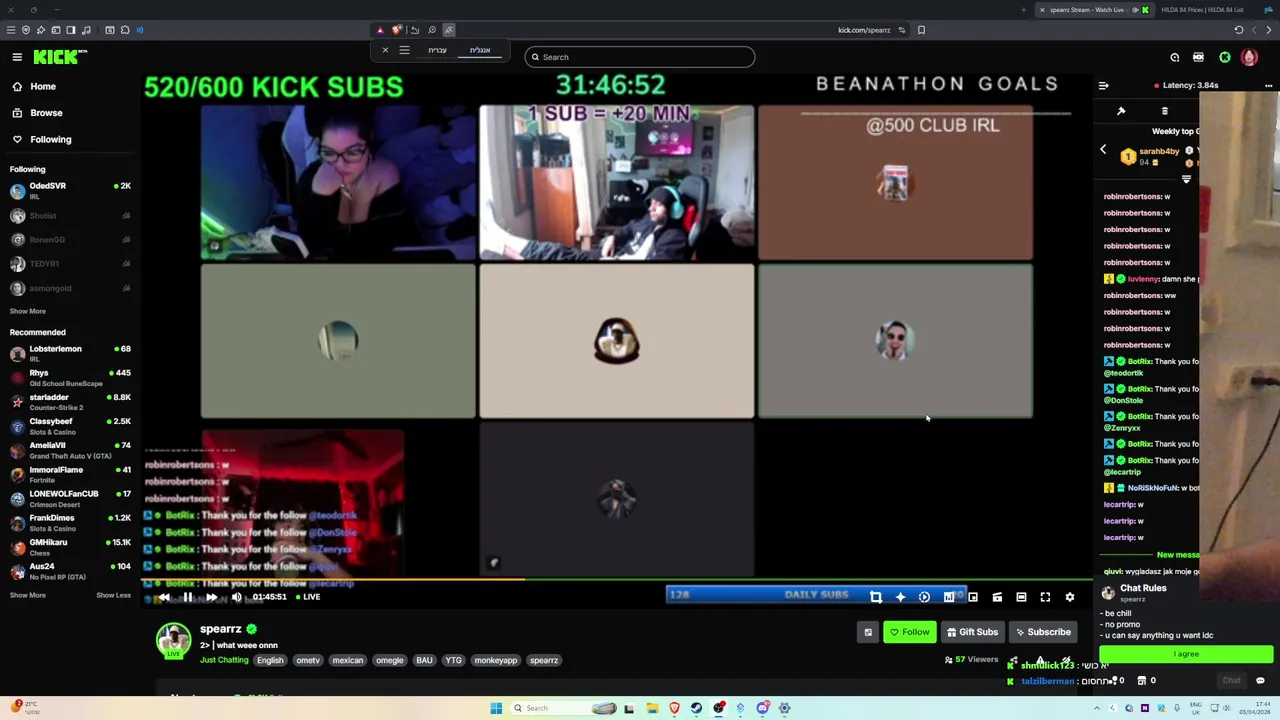
Task: Enter fullscreen mode in the player
Action: click(1045, 597)
